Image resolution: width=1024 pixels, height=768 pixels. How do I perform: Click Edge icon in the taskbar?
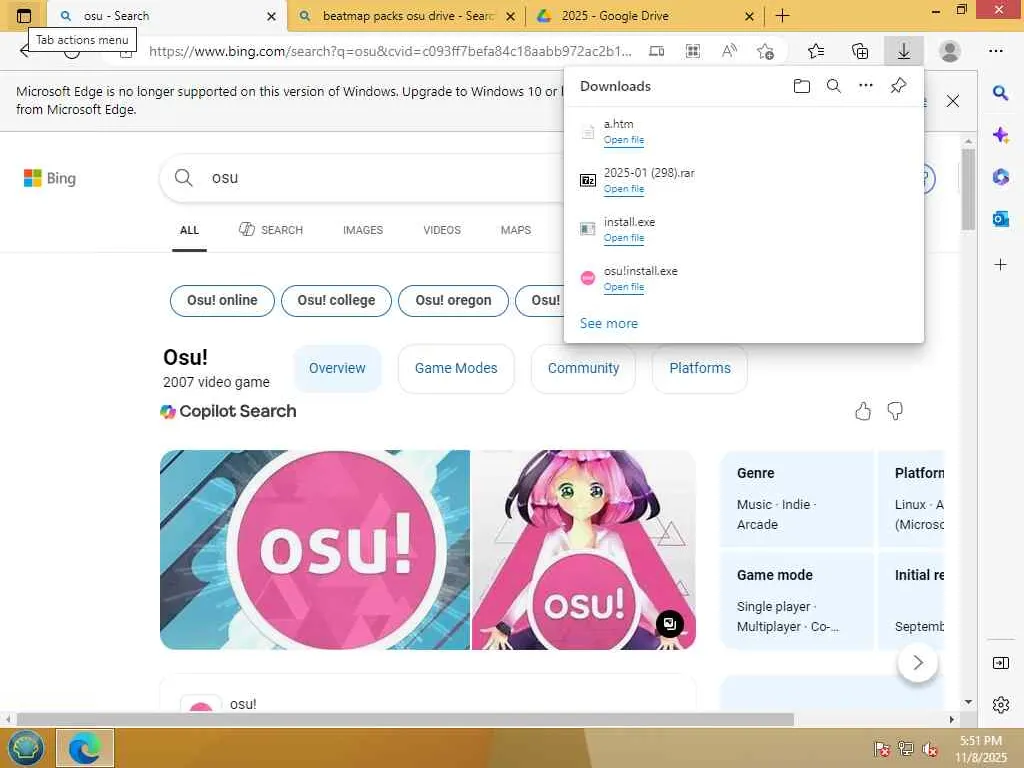[85, 748]
